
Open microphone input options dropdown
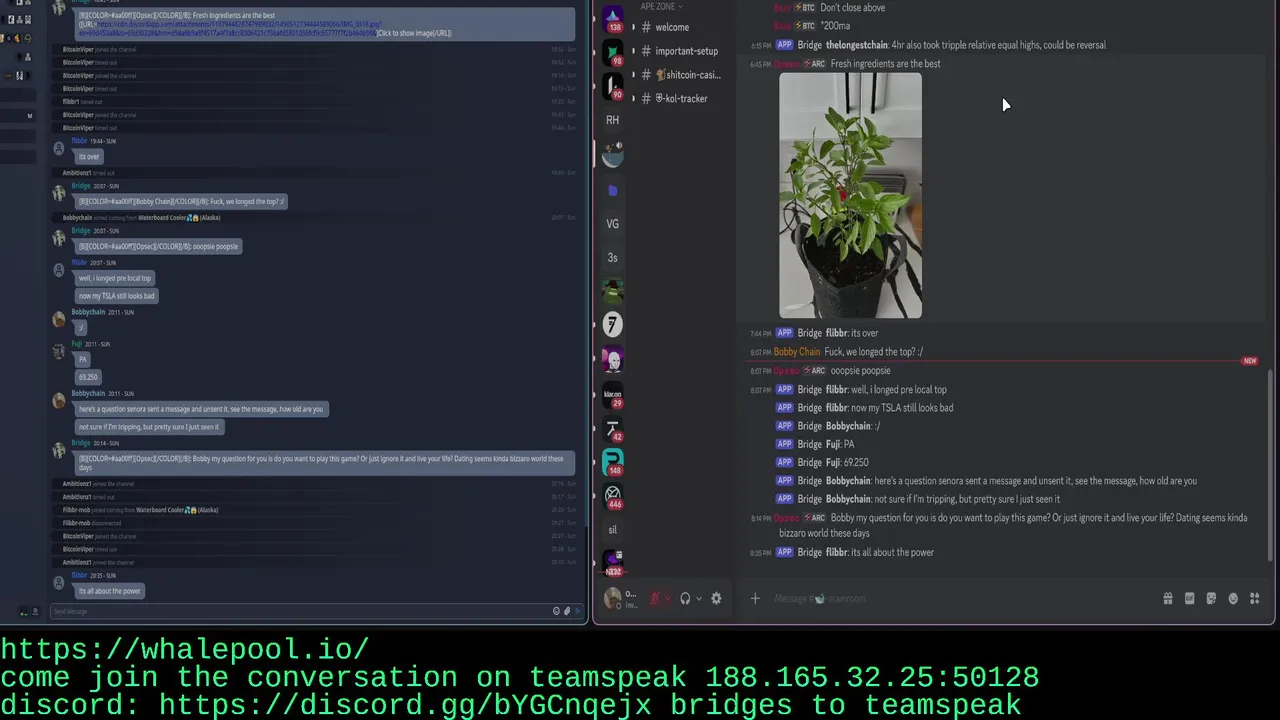click(668, 599)
